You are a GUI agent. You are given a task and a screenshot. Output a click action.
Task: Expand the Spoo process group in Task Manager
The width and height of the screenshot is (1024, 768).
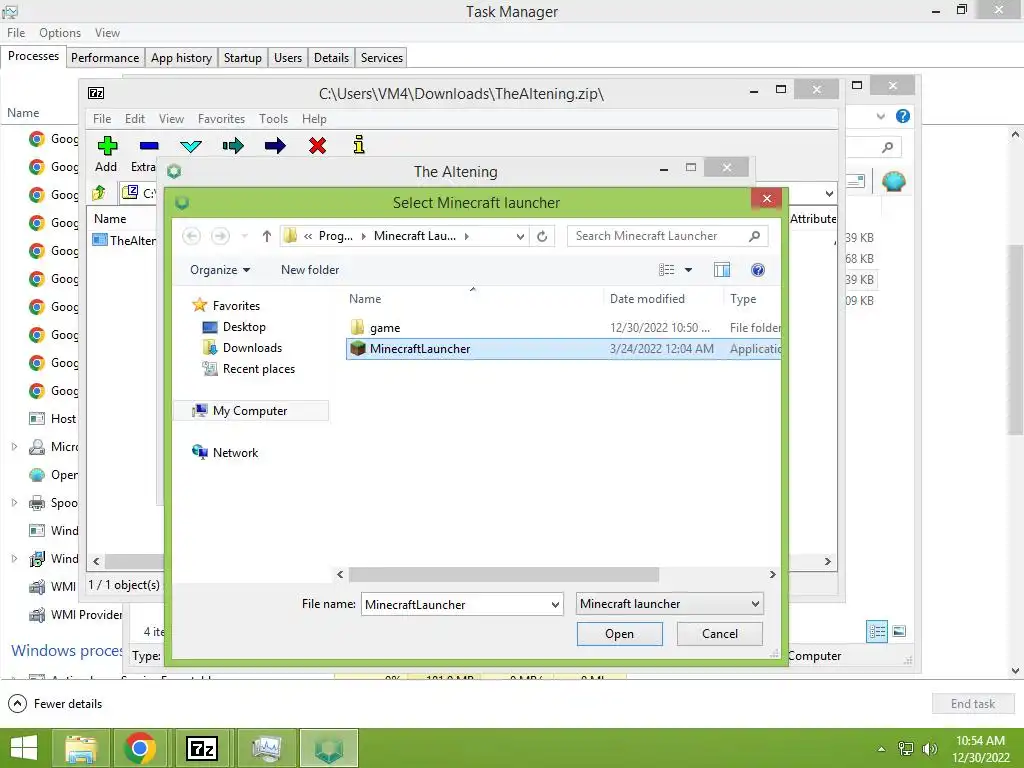pos(14,502)
